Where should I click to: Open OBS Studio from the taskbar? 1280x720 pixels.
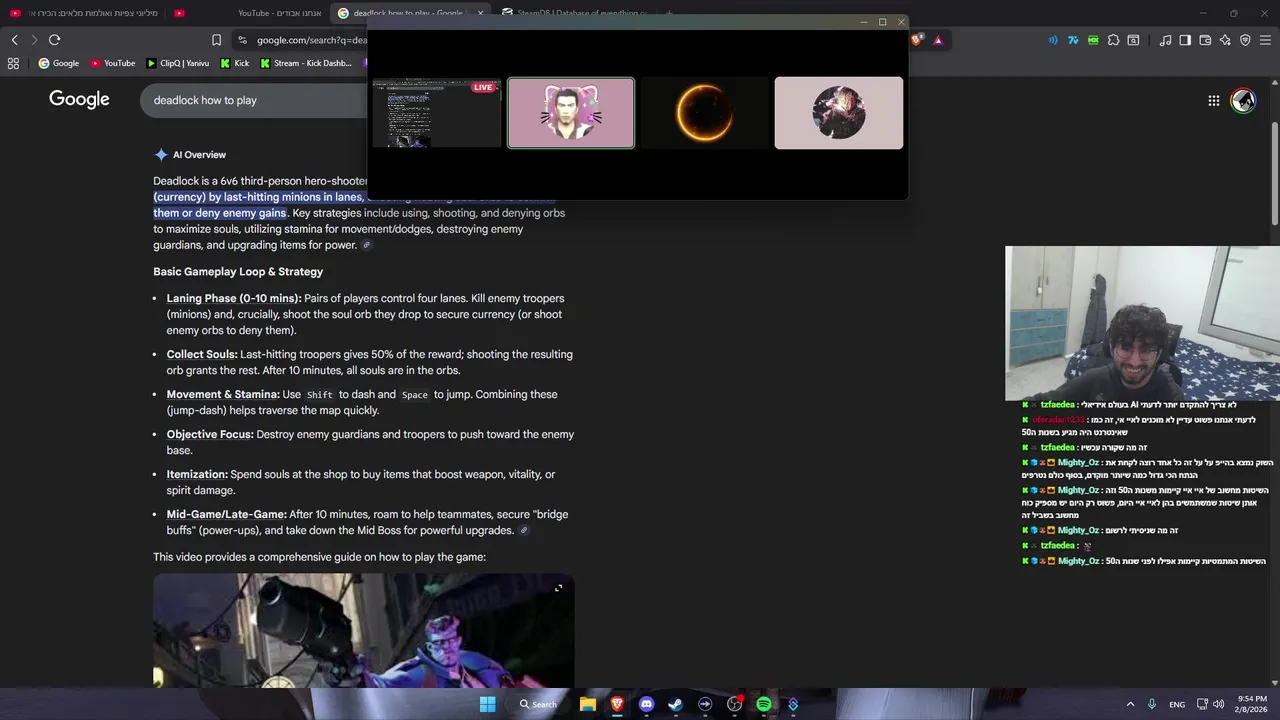click(734, 704)
